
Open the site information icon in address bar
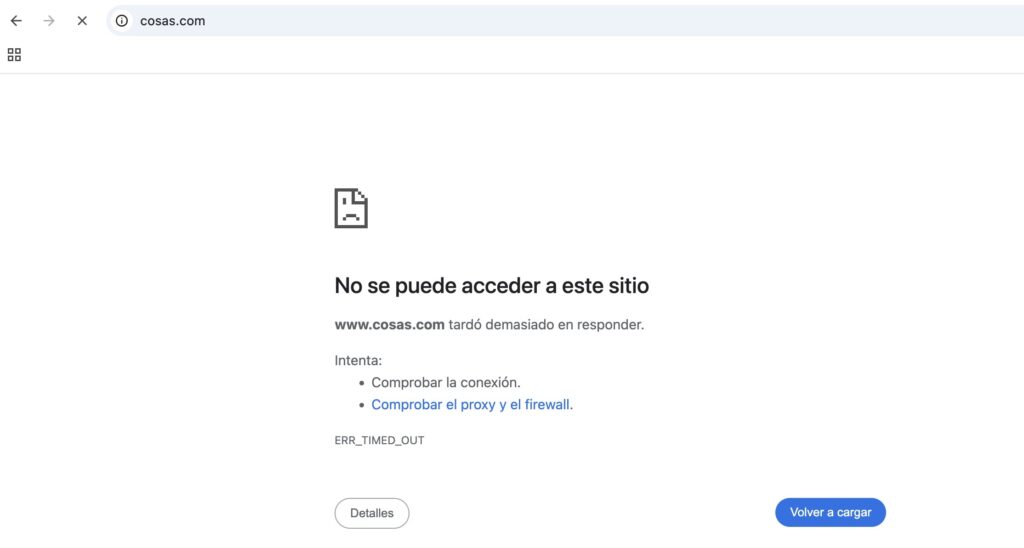[122, 21]
